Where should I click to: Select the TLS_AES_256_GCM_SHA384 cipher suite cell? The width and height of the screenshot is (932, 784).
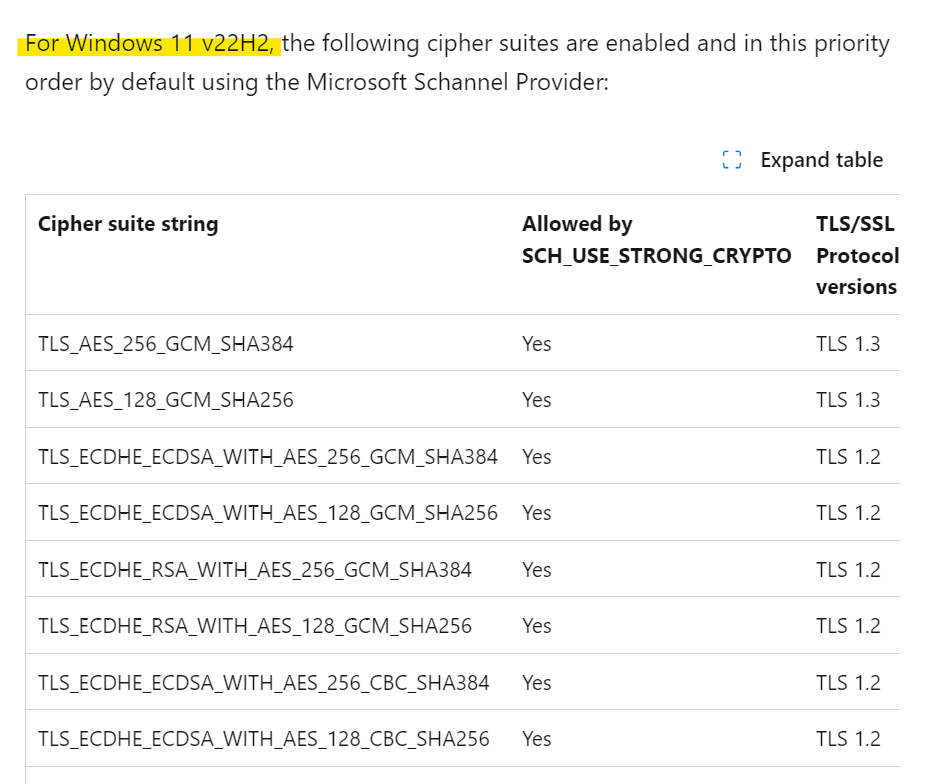coord(166,344)
